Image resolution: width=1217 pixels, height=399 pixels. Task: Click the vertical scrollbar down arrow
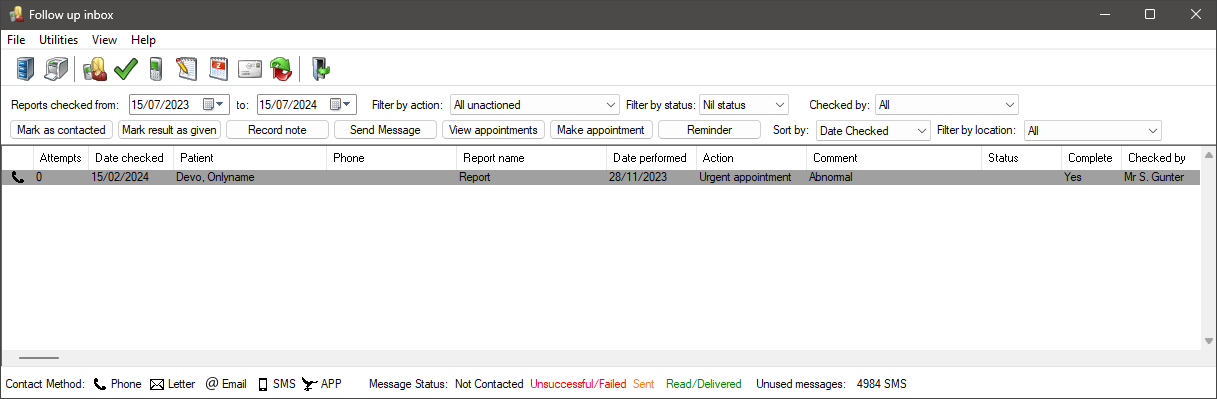[1208, 341]
